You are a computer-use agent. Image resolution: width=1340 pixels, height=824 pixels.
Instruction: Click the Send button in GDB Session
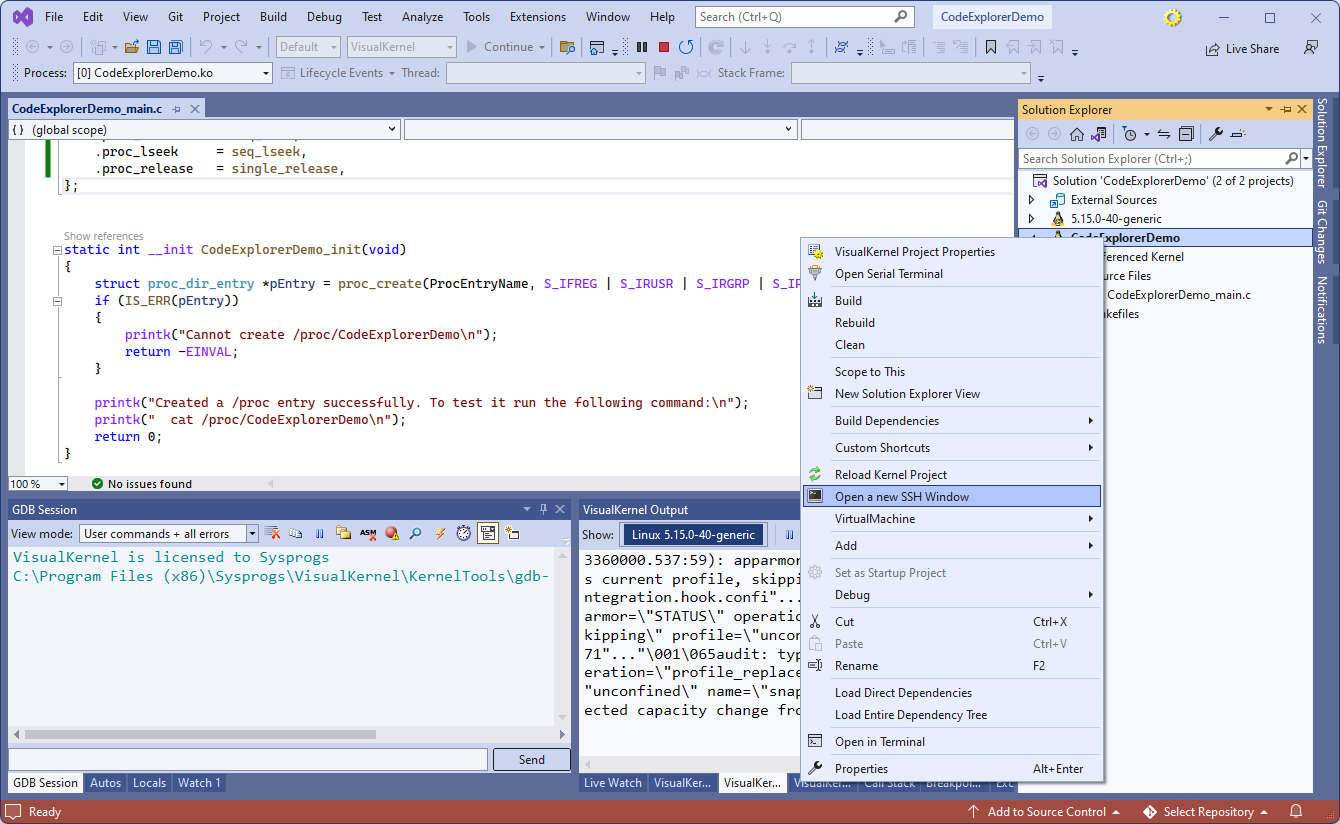coord(532,760)
